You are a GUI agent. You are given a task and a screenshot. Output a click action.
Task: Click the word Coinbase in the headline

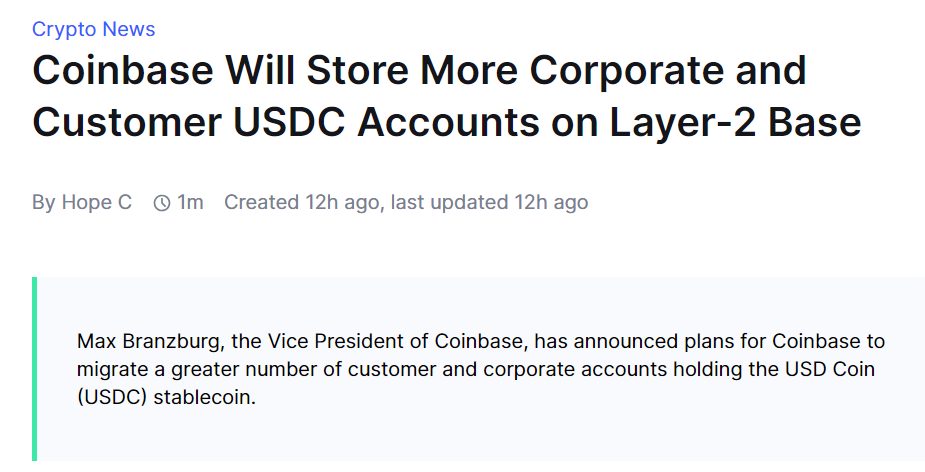[120, 71]
